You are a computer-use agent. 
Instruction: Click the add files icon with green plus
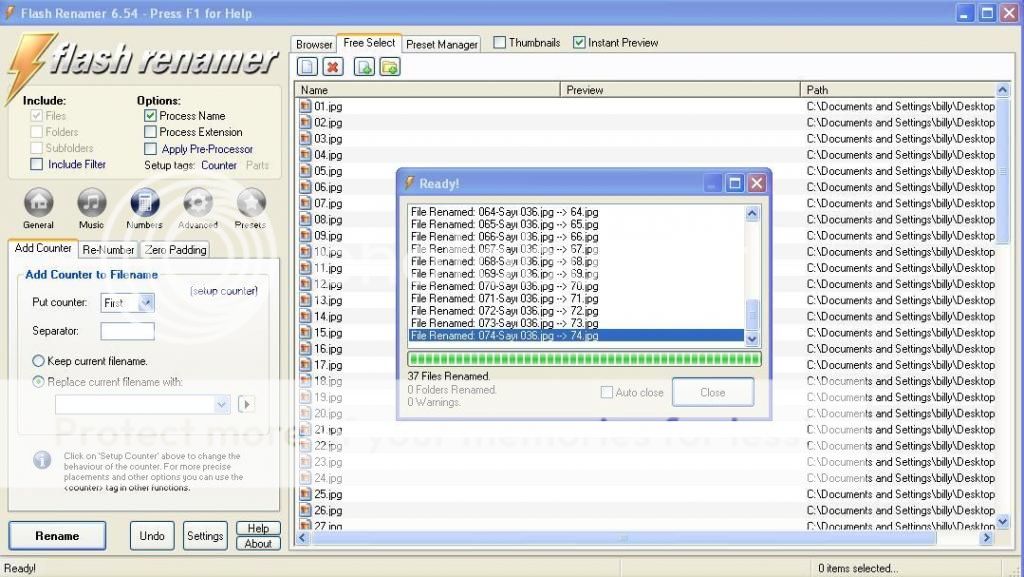click(x=364, y=67)
